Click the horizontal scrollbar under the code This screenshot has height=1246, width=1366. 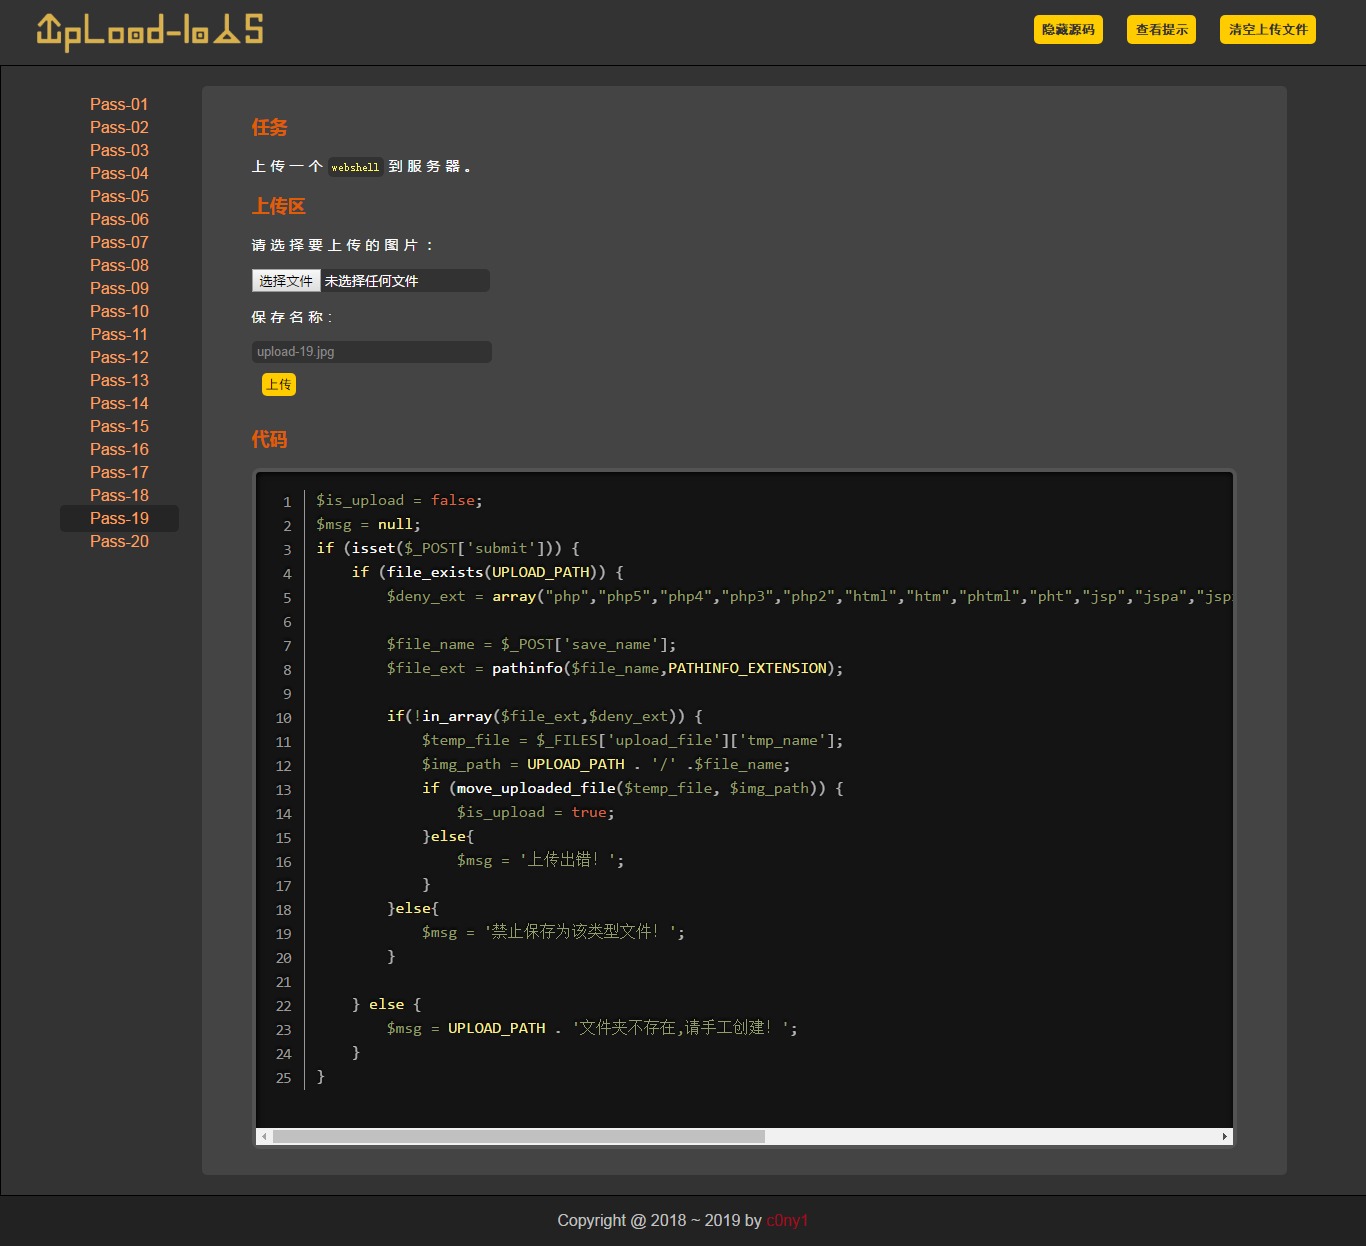(x=740, y=1136)
